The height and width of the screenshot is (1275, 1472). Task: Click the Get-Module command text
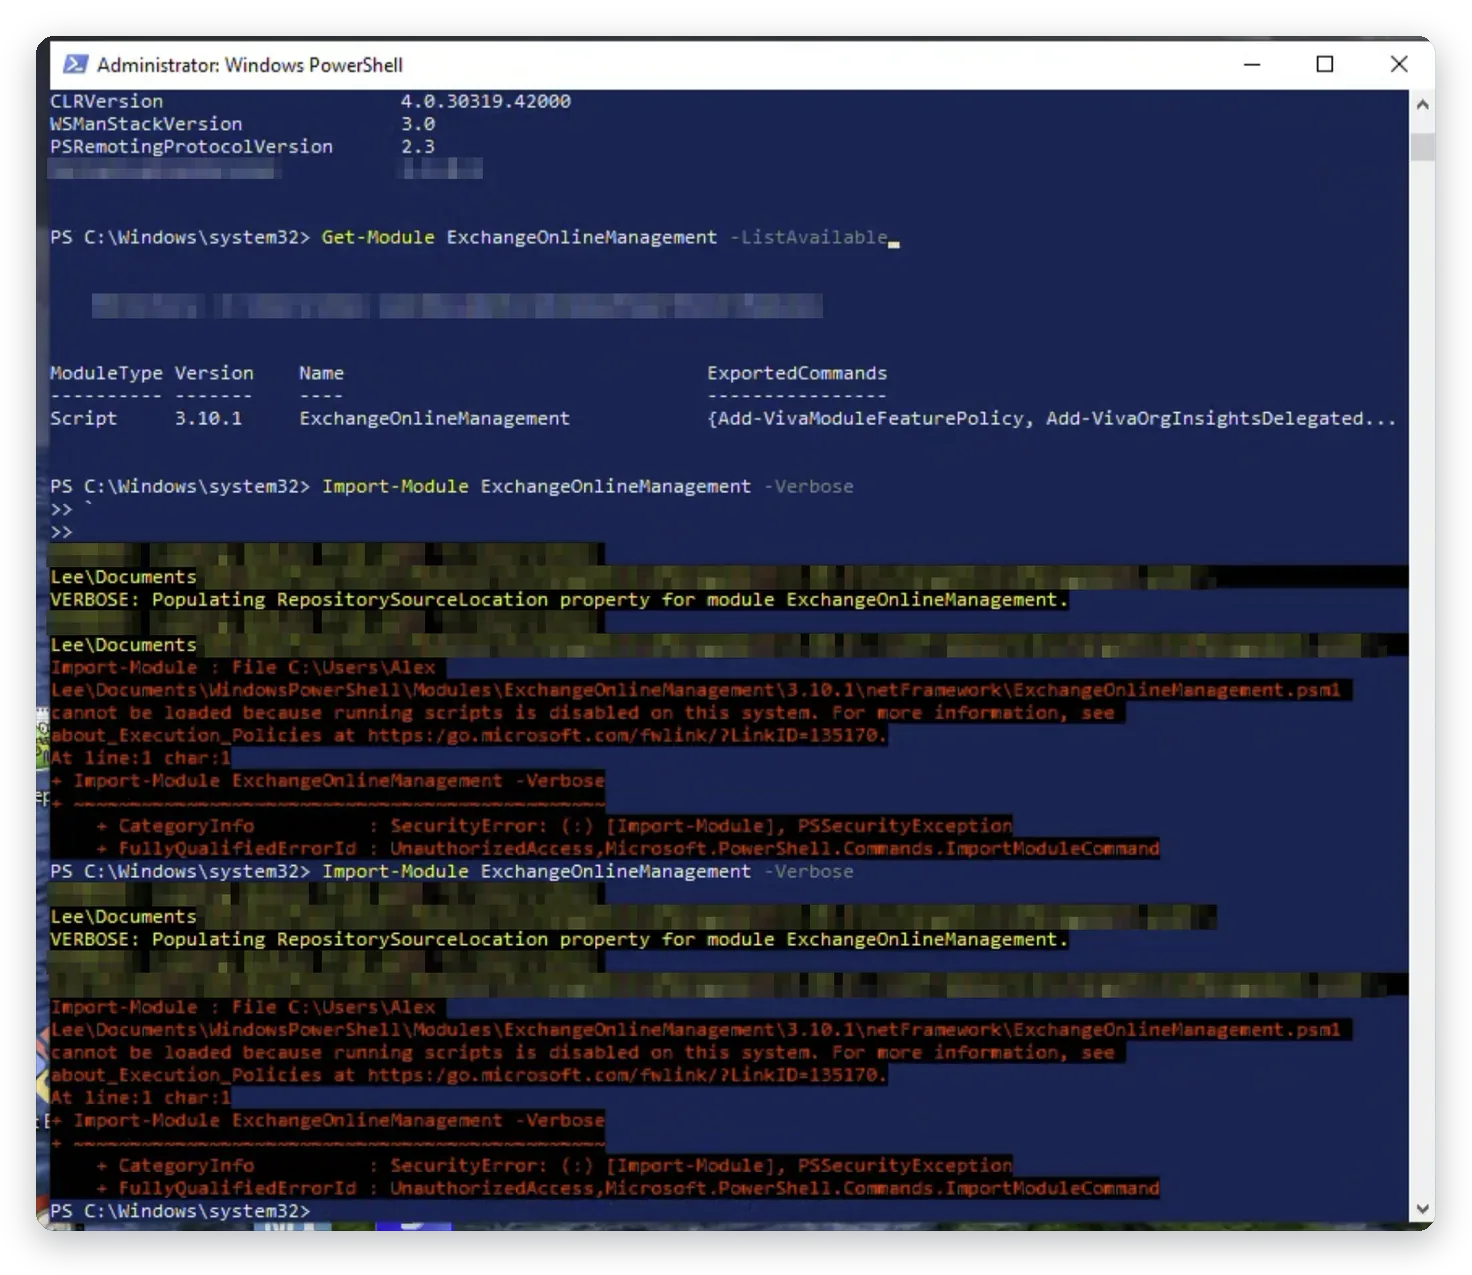click(378, 237)
